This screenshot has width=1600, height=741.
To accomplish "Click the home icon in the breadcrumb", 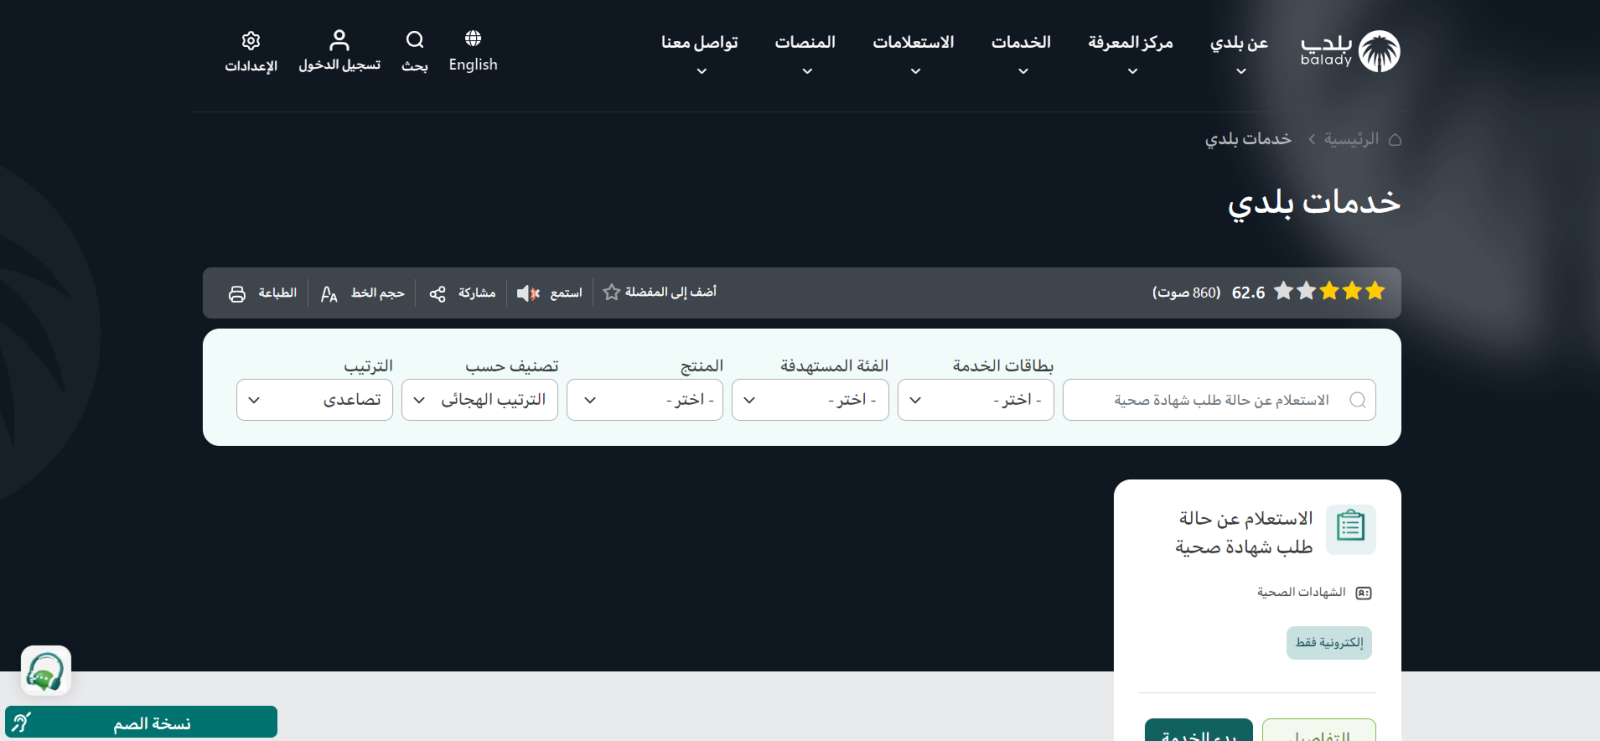I will pos(1395,139).
